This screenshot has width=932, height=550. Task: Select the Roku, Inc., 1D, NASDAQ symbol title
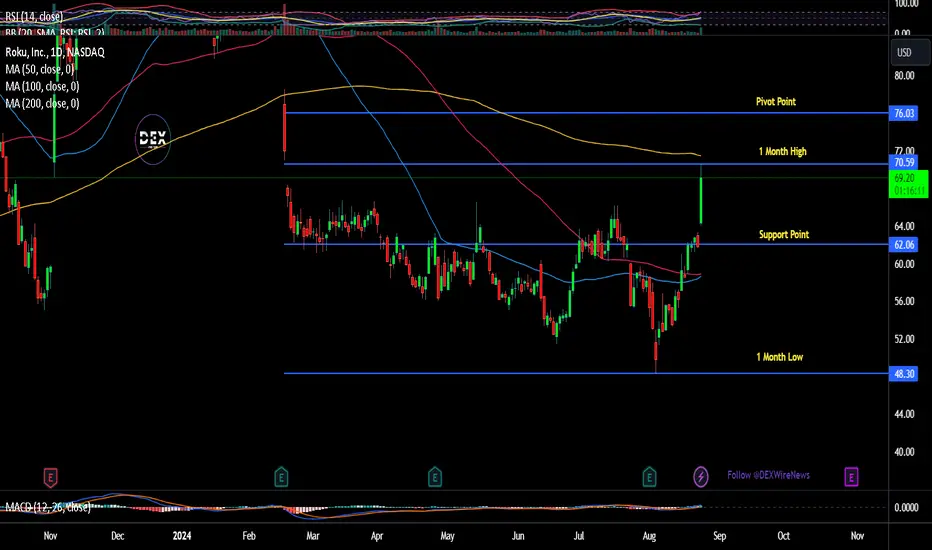[x=55, y=52]
